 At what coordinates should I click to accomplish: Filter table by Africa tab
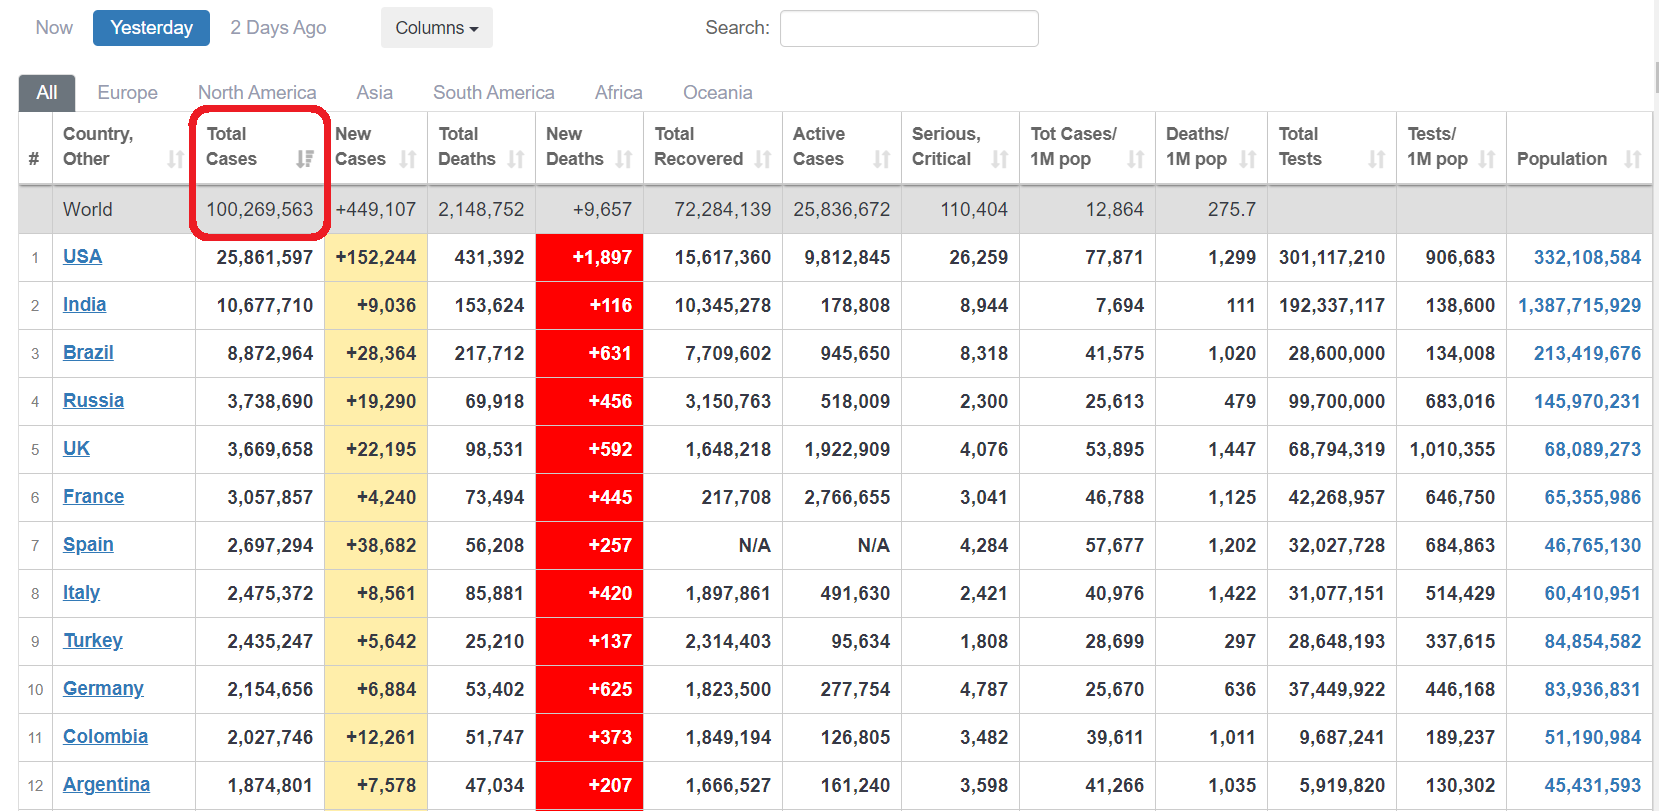coord(619,93)
